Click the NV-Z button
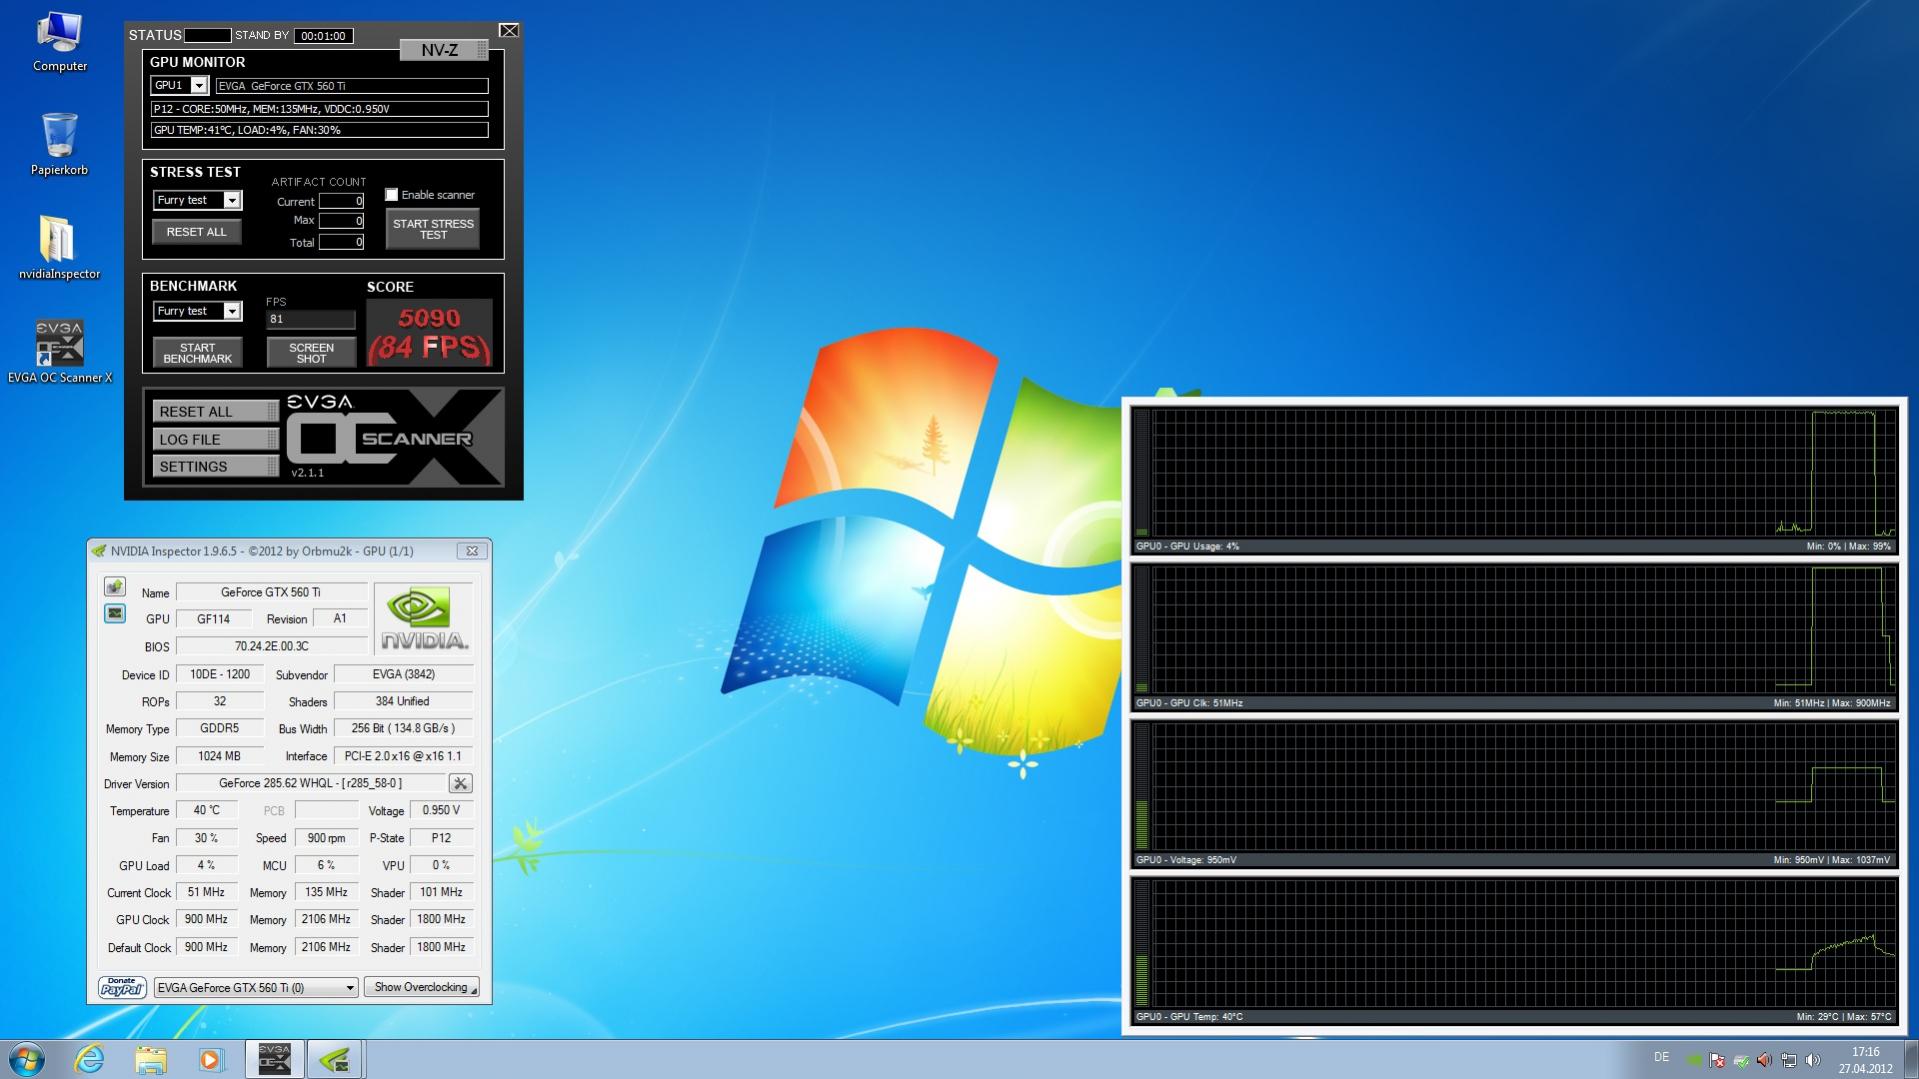Image resolution: width=1919 pixels, height=1079 pixels. click(x=444, y=50)
